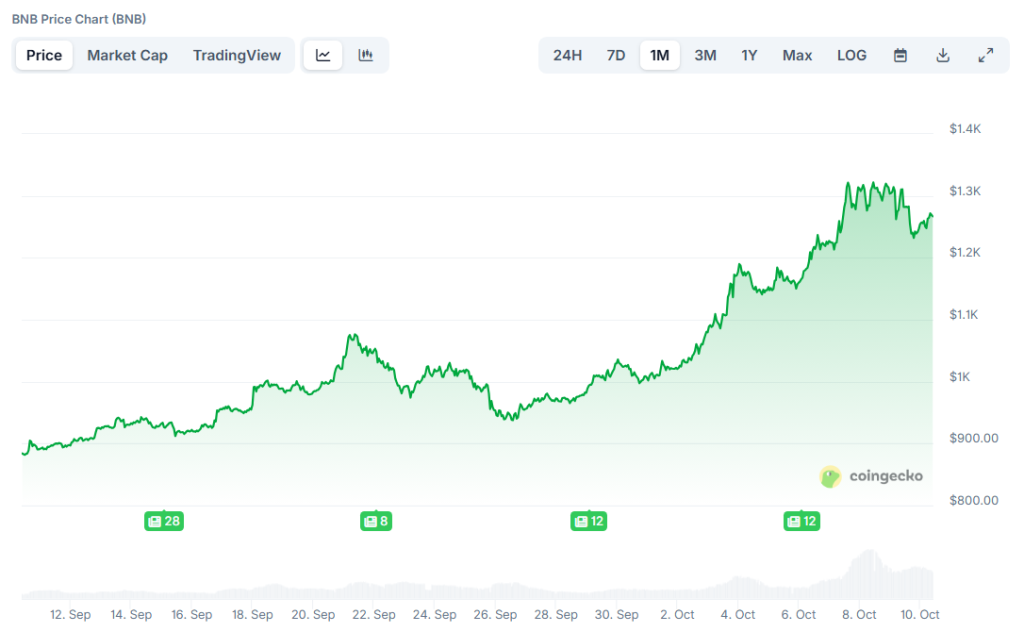This screenshot has height=632, width=1024.
Task: Open the 28 news marker near 14 Sep
Action: [x=164, y=521]
